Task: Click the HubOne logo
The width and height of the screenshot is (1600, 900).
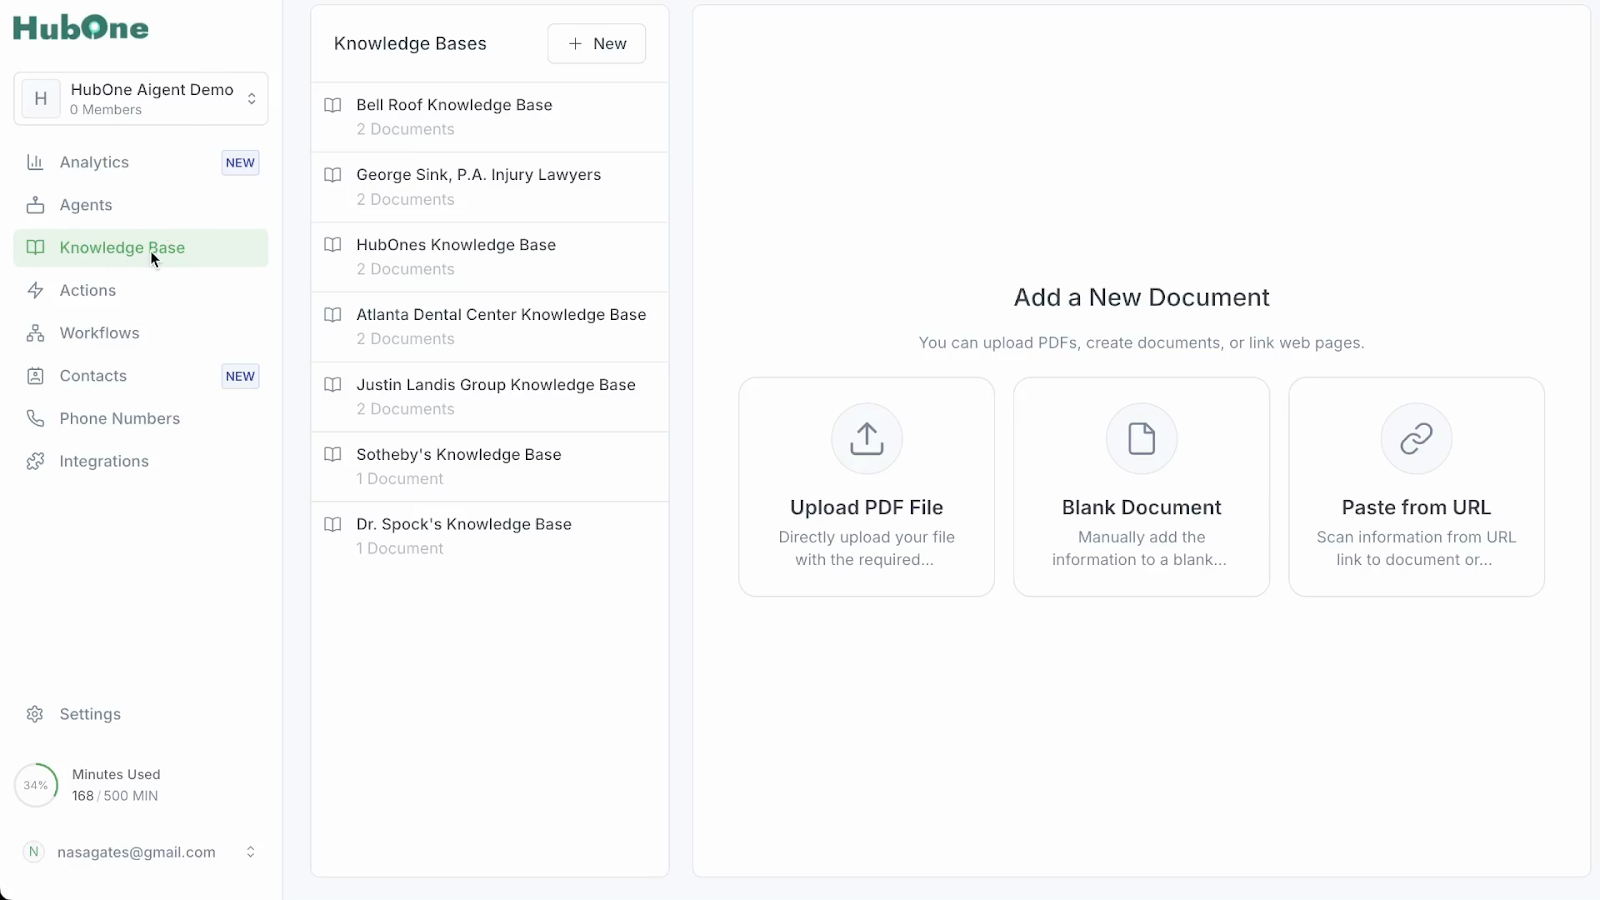Action: click(81, 28)
